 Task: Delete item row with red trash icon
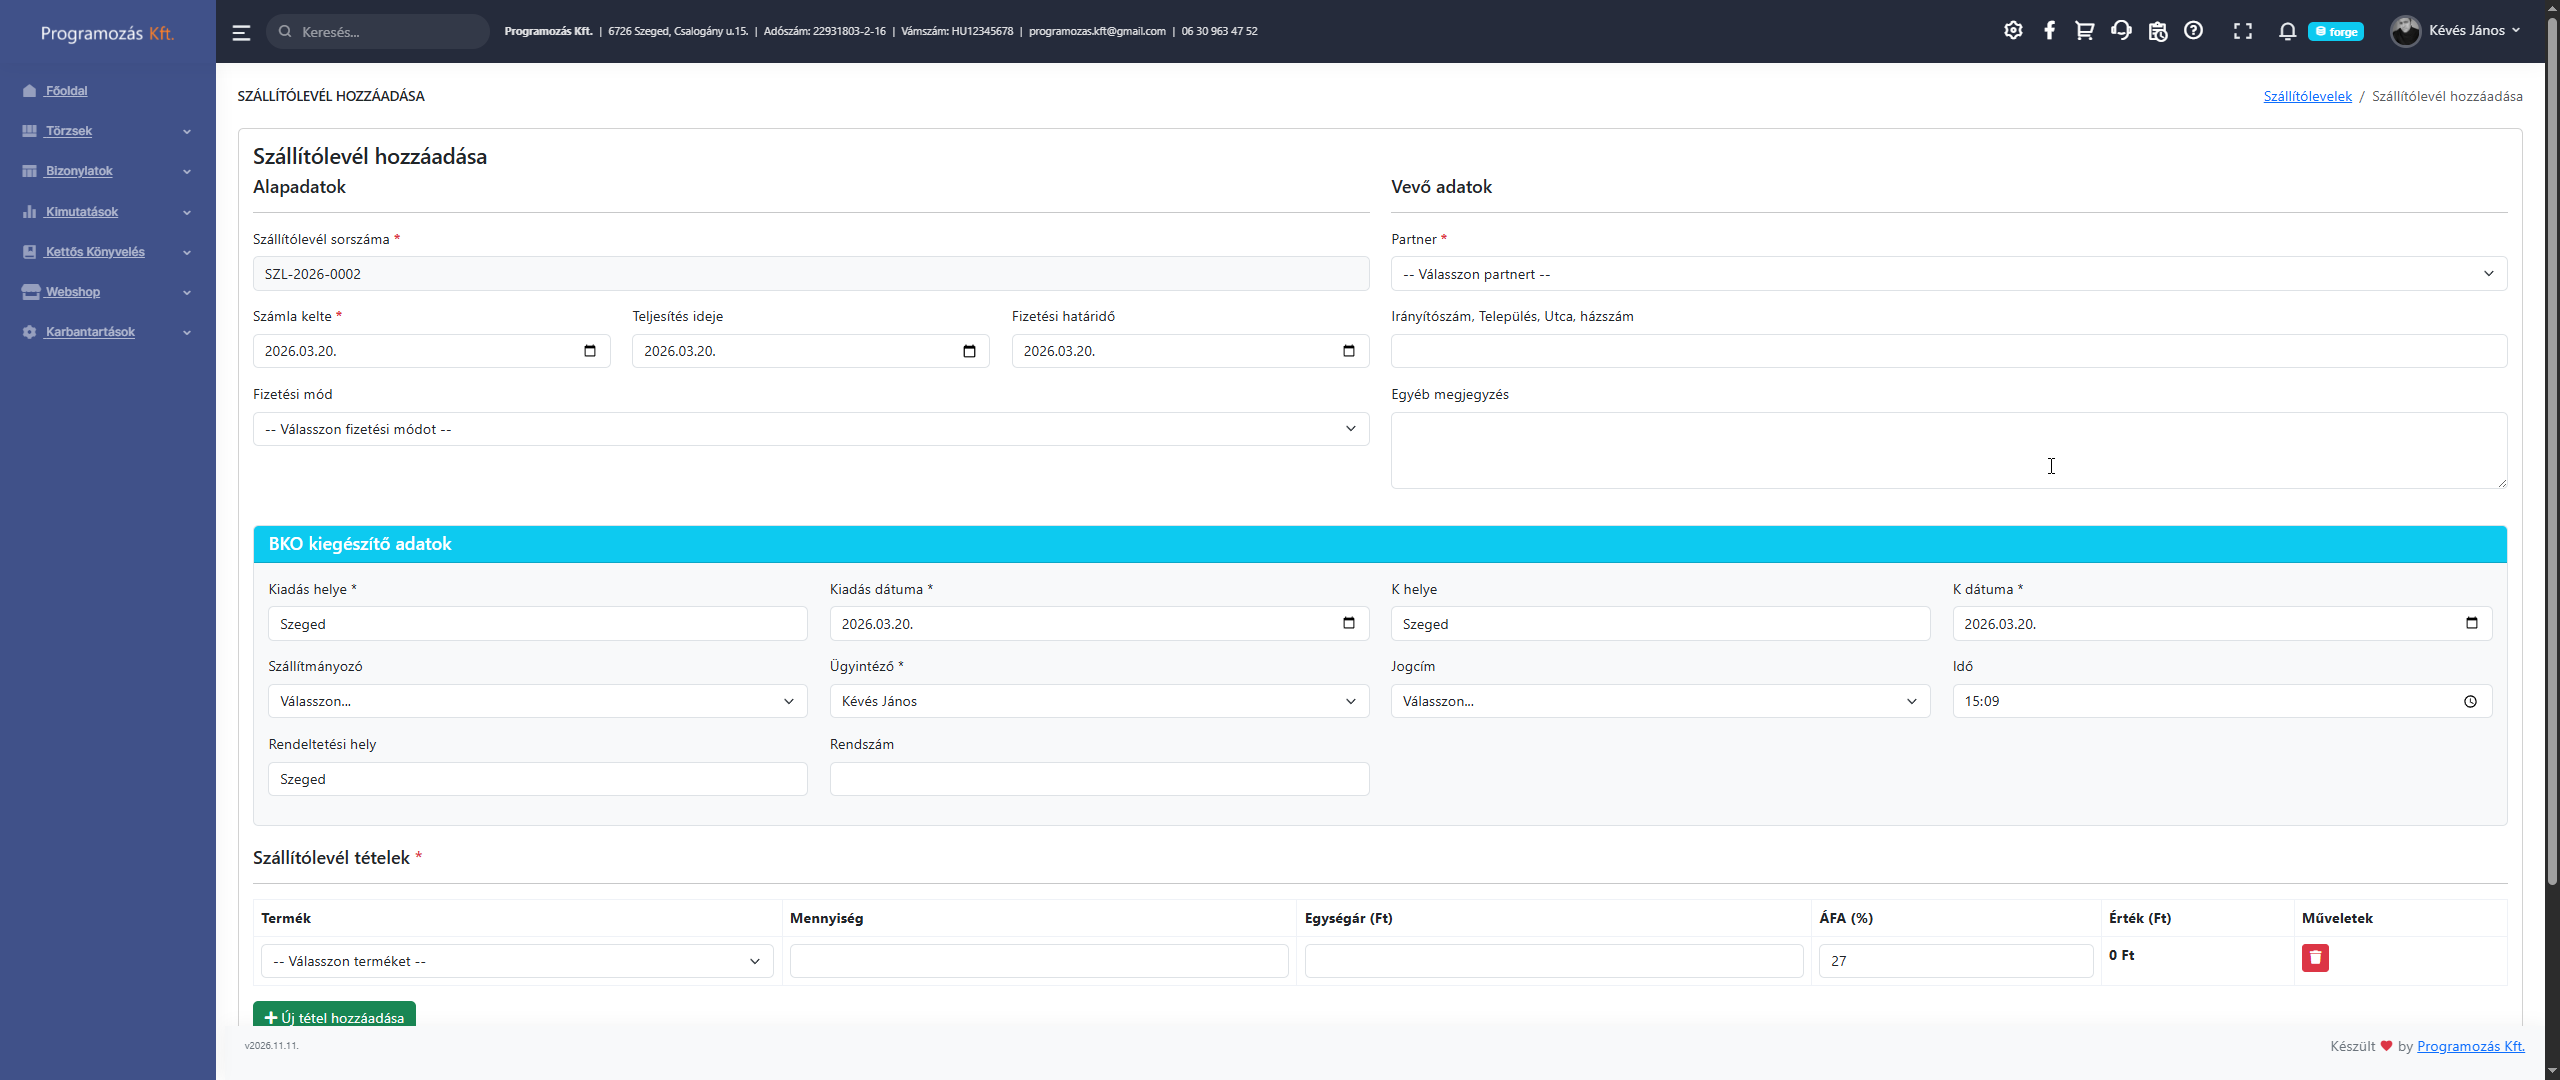tap(2315, 958)
